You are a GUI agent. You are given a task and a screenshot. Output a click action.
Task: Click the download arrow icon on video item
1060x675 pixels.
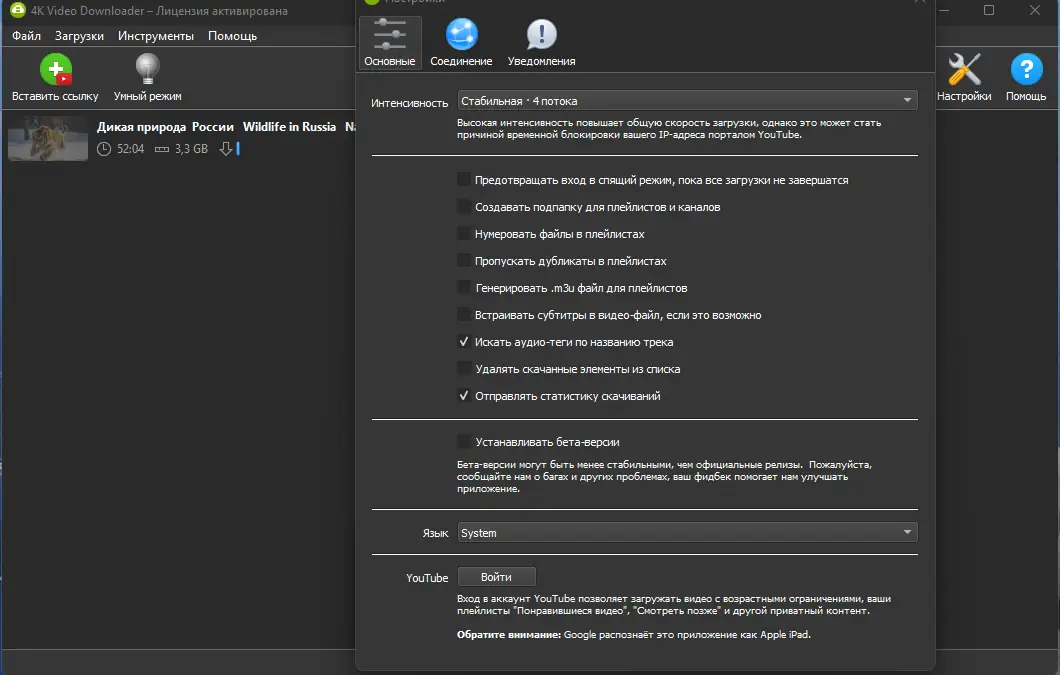pyautogui.click(x=226, y=149)
